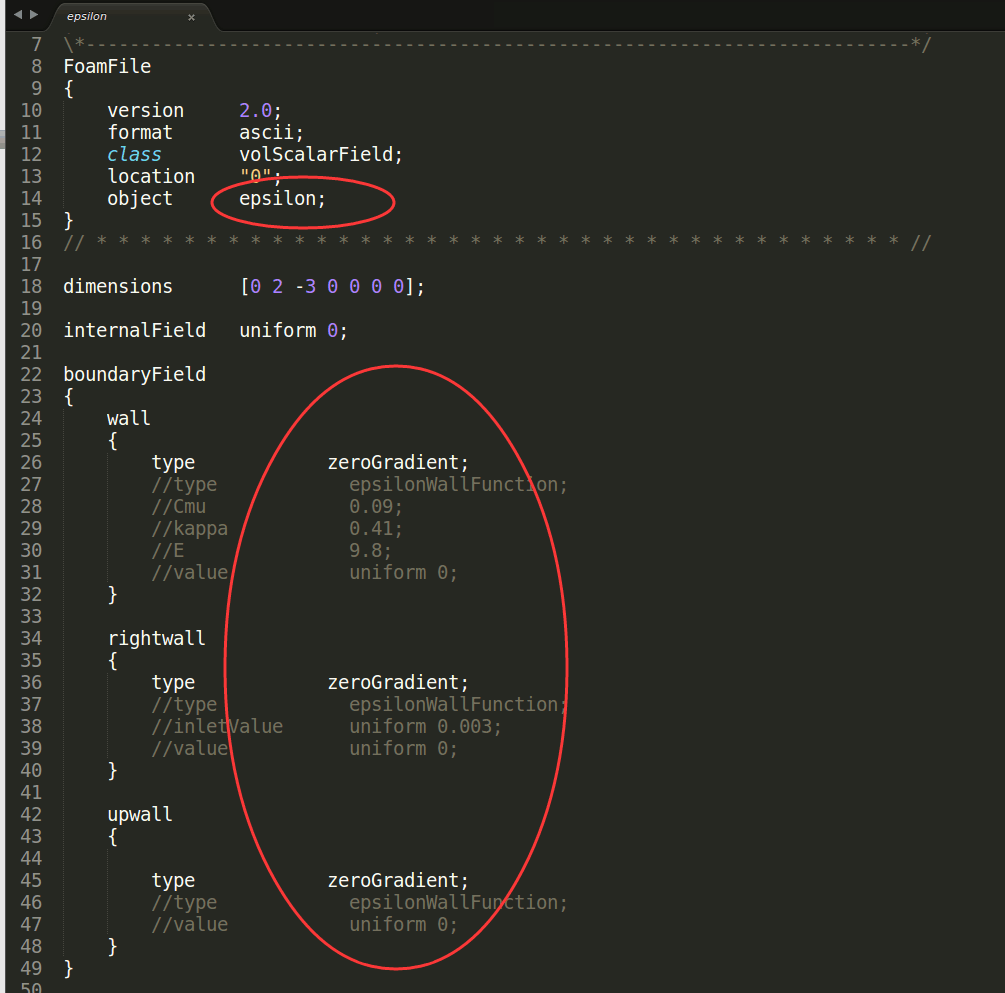
Task: Place cursor on the FoamFile keyword
Action: (x=107, y=66)
